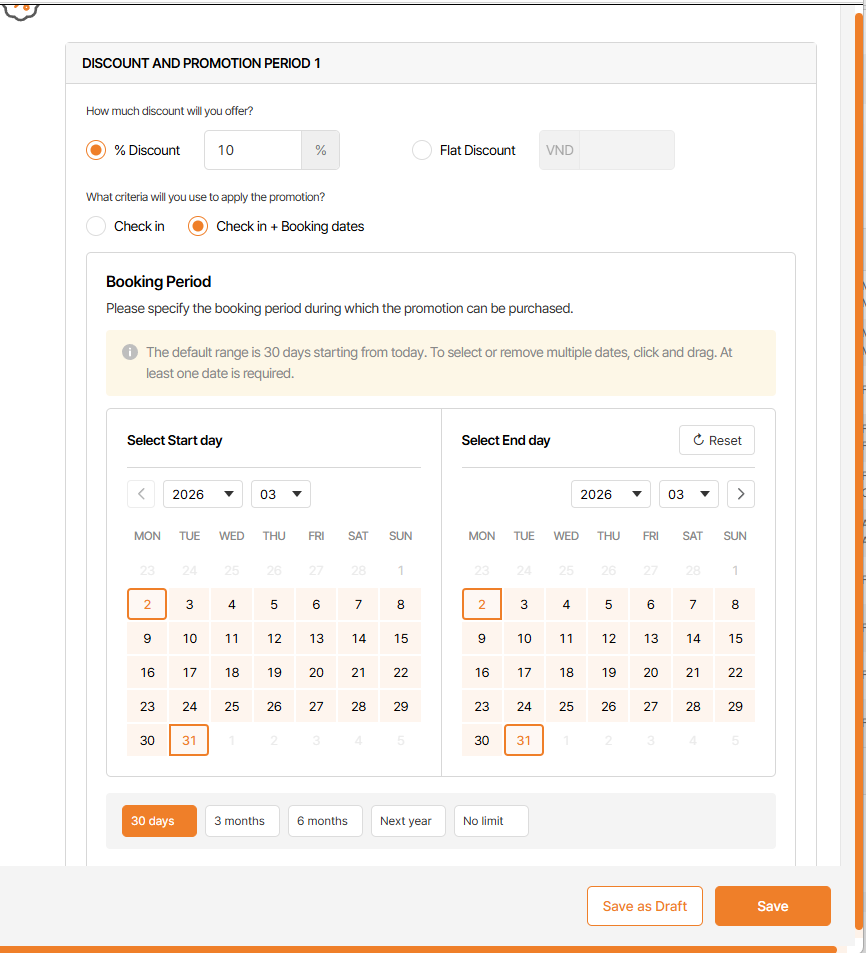Pick the No limit preset range
The image size is (866, 953).
(x=491, y=821)
